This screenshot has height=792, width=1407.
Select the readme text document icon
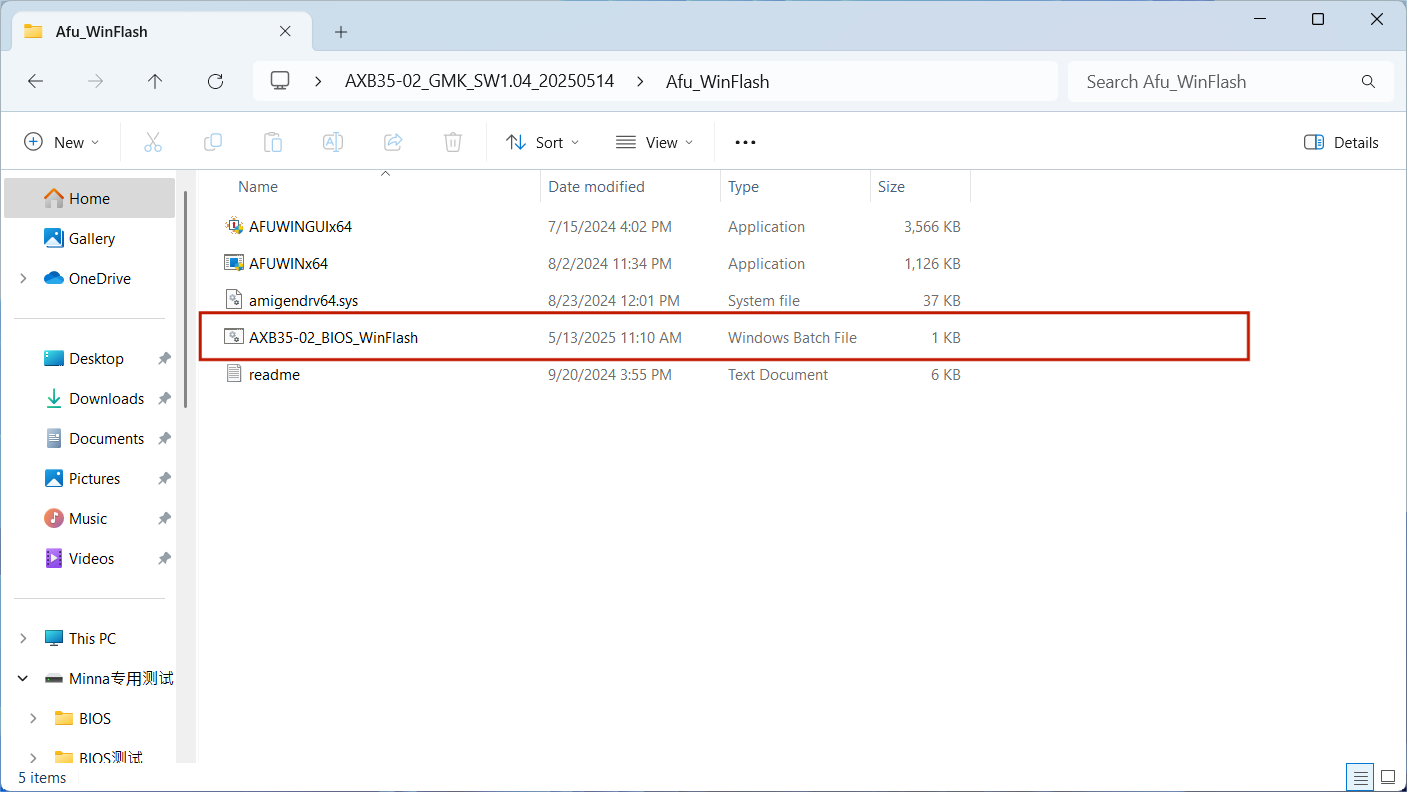tap(234, 375)
